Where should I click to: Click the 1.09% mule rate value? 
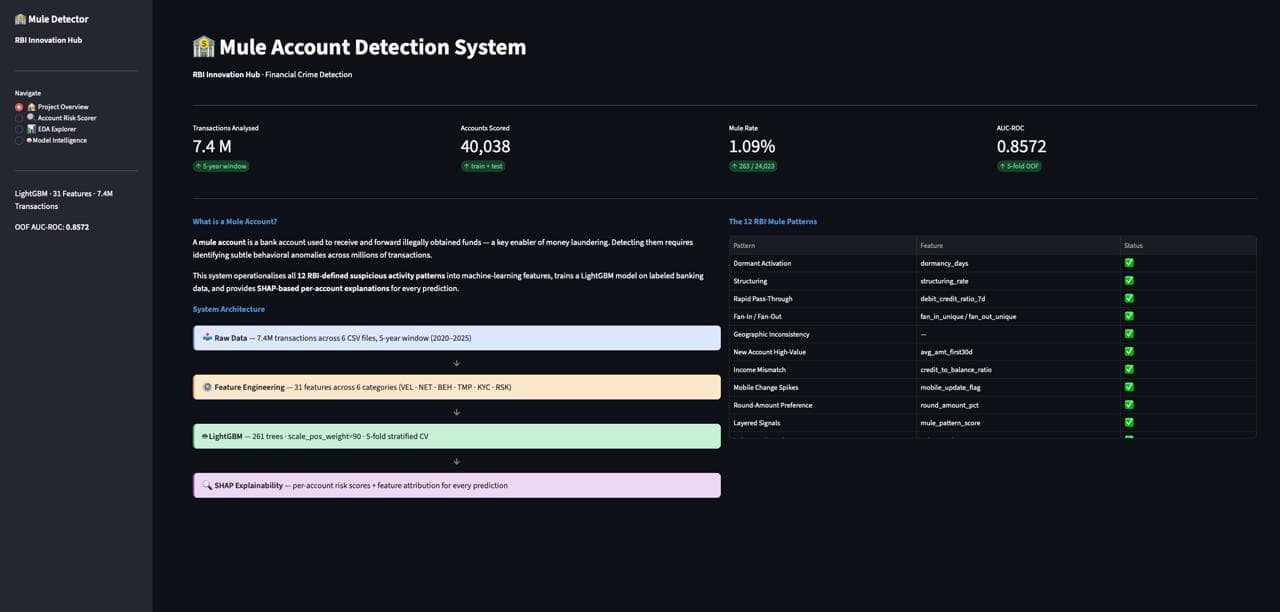(752, 146)
